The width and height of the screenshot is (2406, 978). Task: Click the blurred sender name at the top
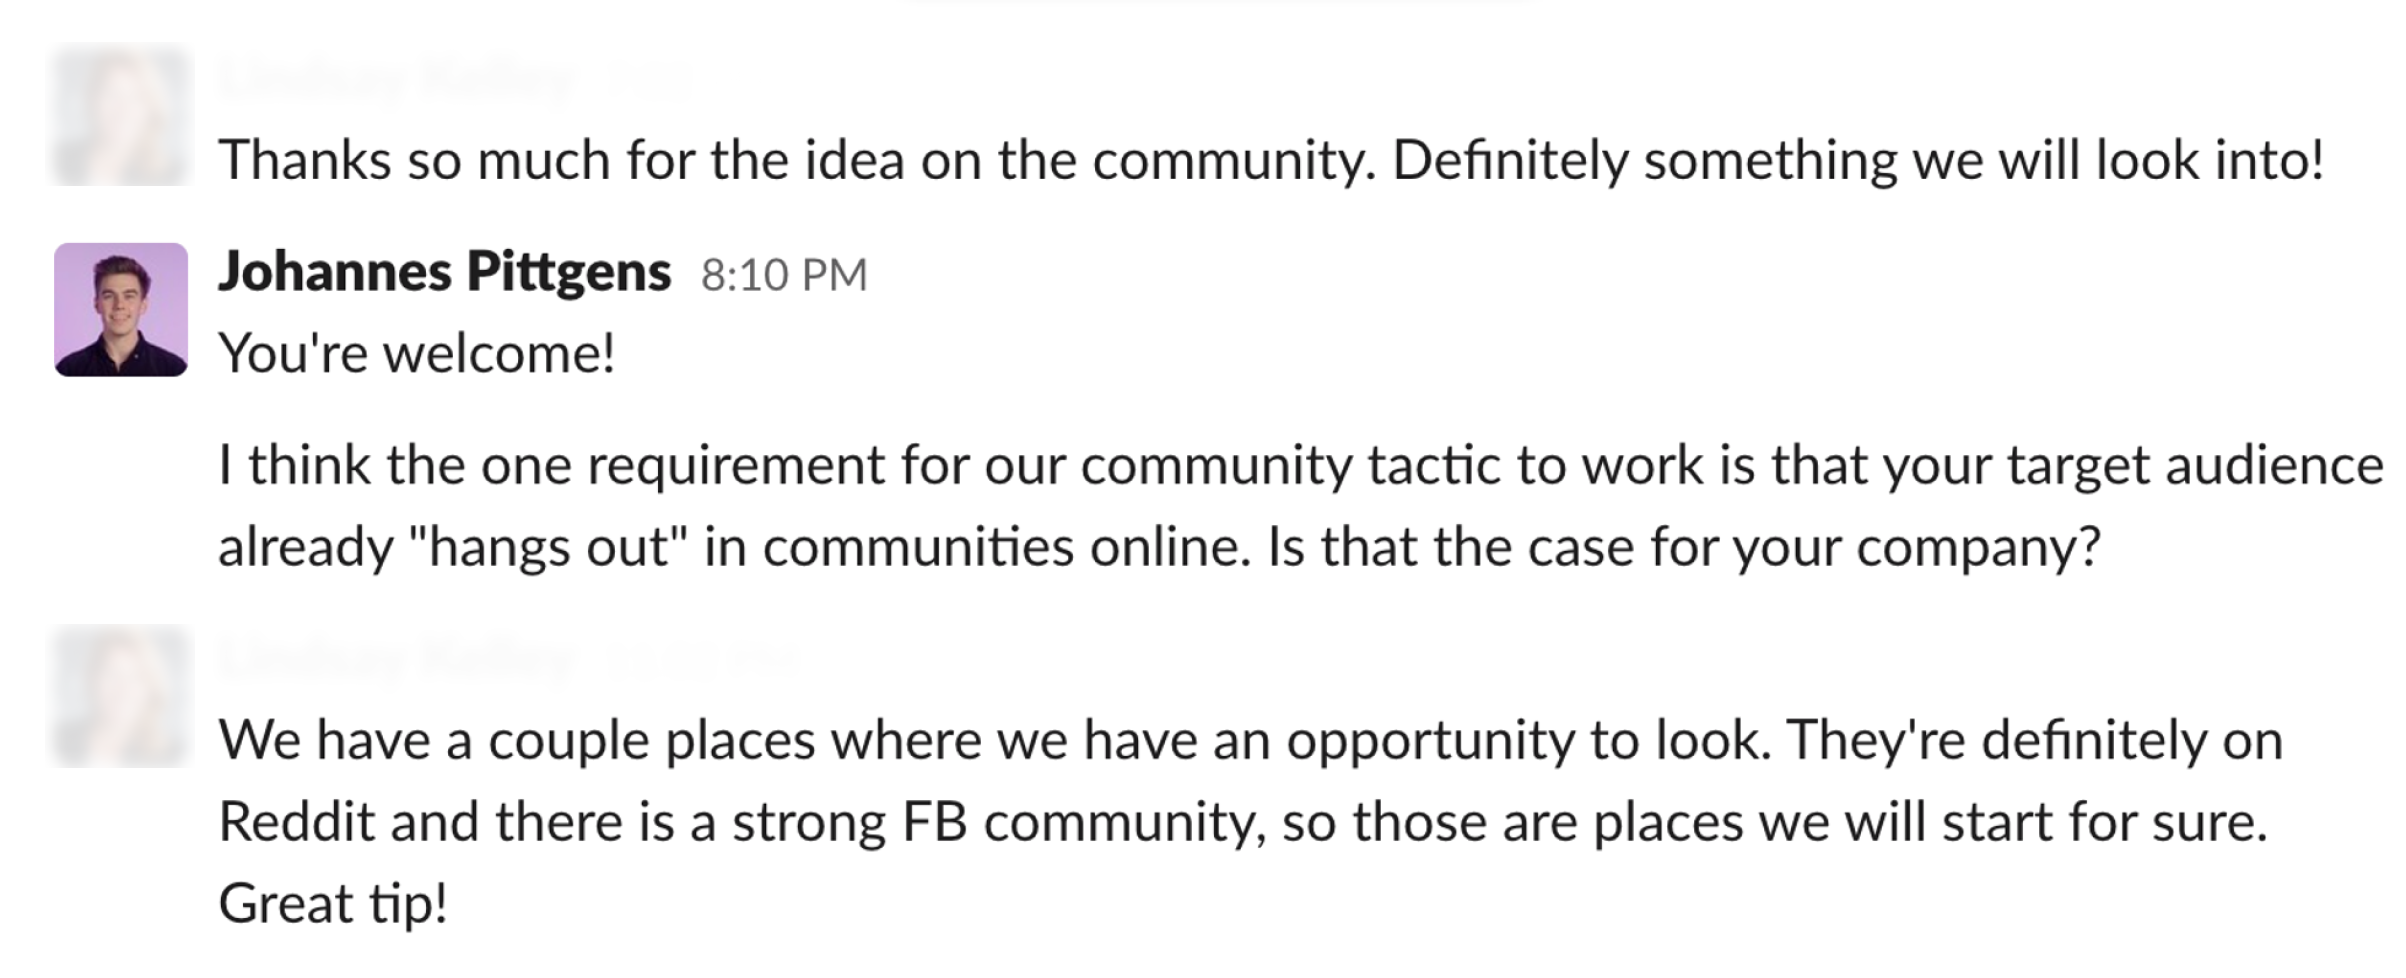click(x=398, y=80)
